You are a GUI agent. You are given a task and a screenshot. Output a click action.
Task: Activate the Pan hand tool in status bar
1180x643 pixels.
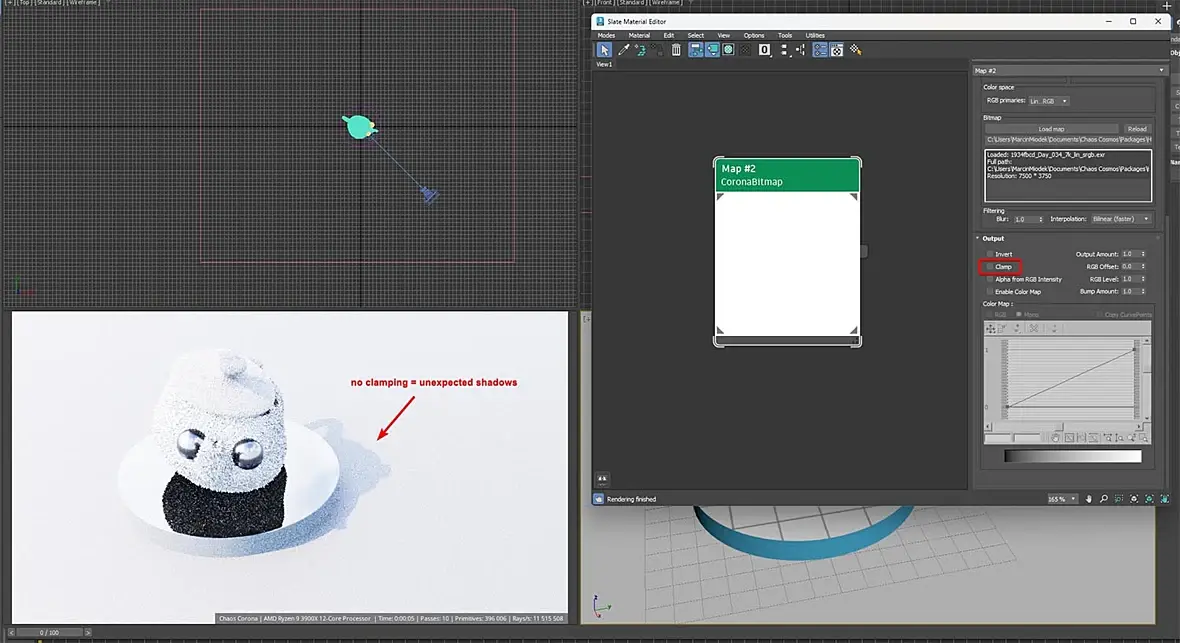tap(1089, 499)
